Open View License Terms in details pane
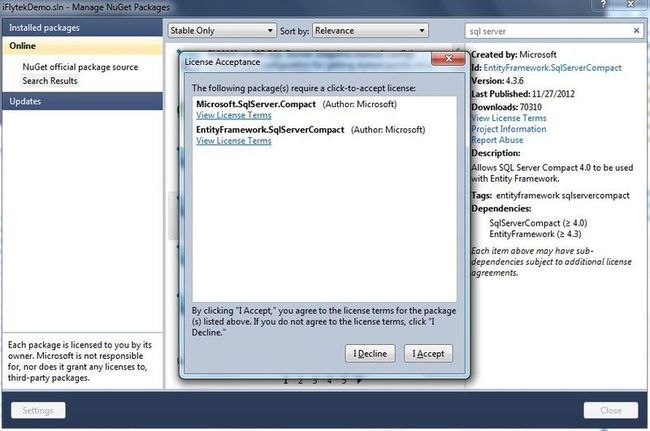Image resolution: width=650 pixels, height=431 pixels. point(509,118)
